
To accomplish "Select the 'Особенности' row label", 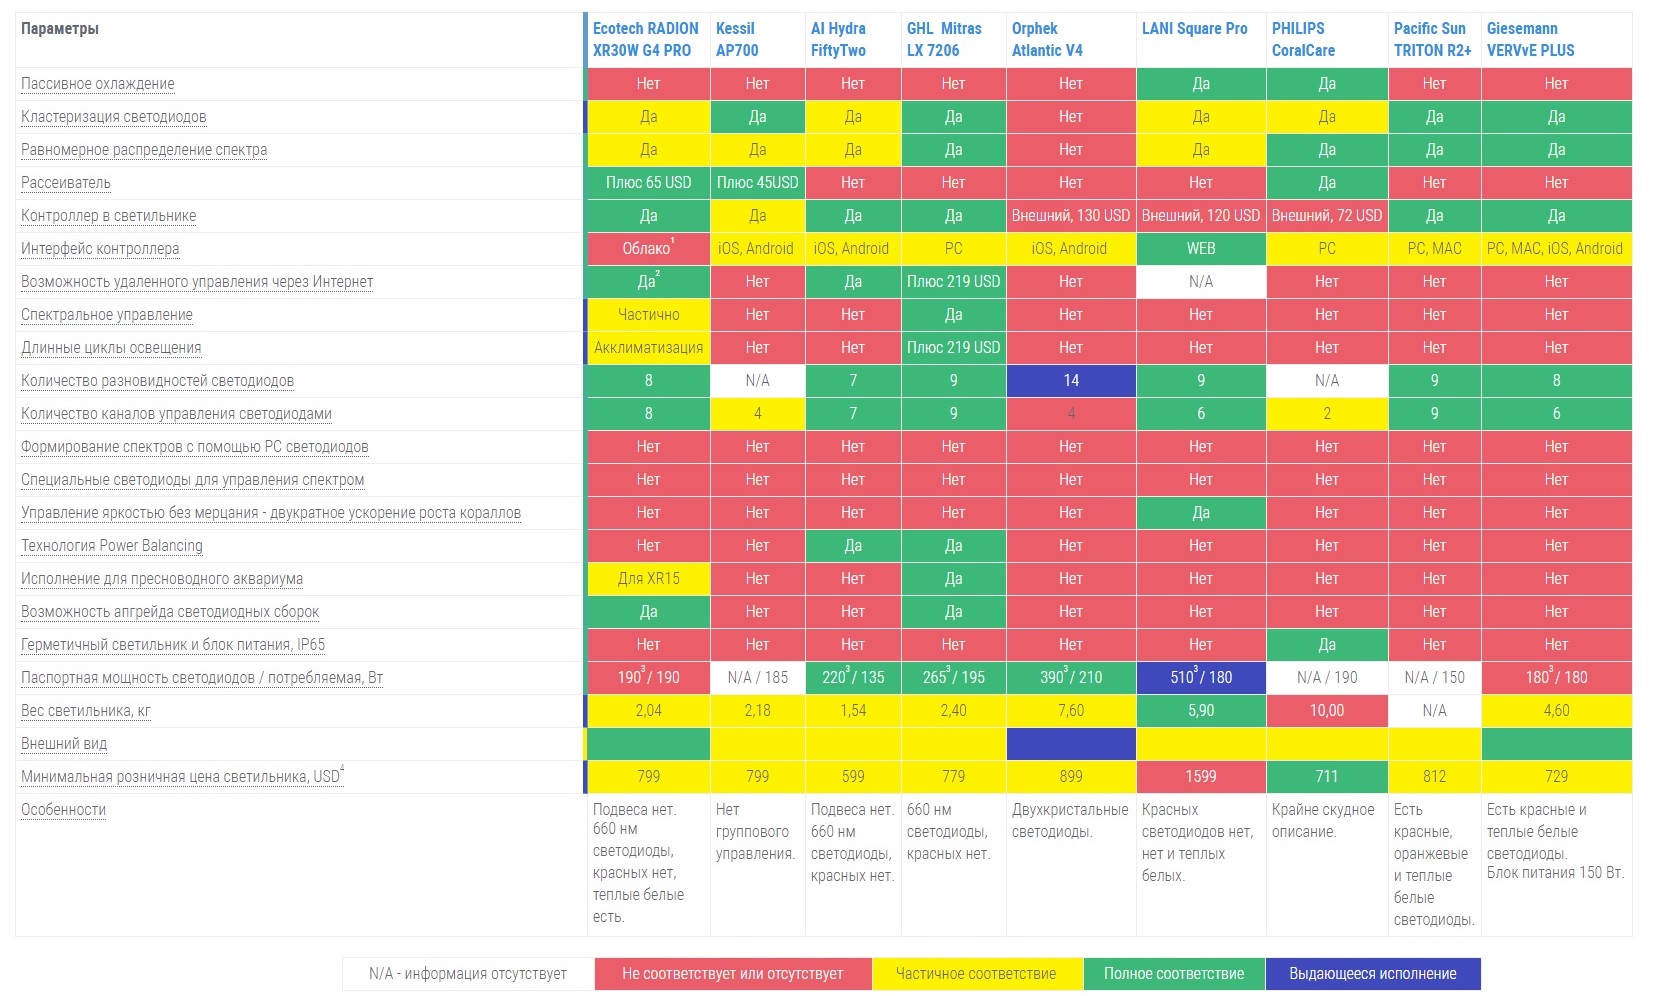I will click(x=63, y=810).
